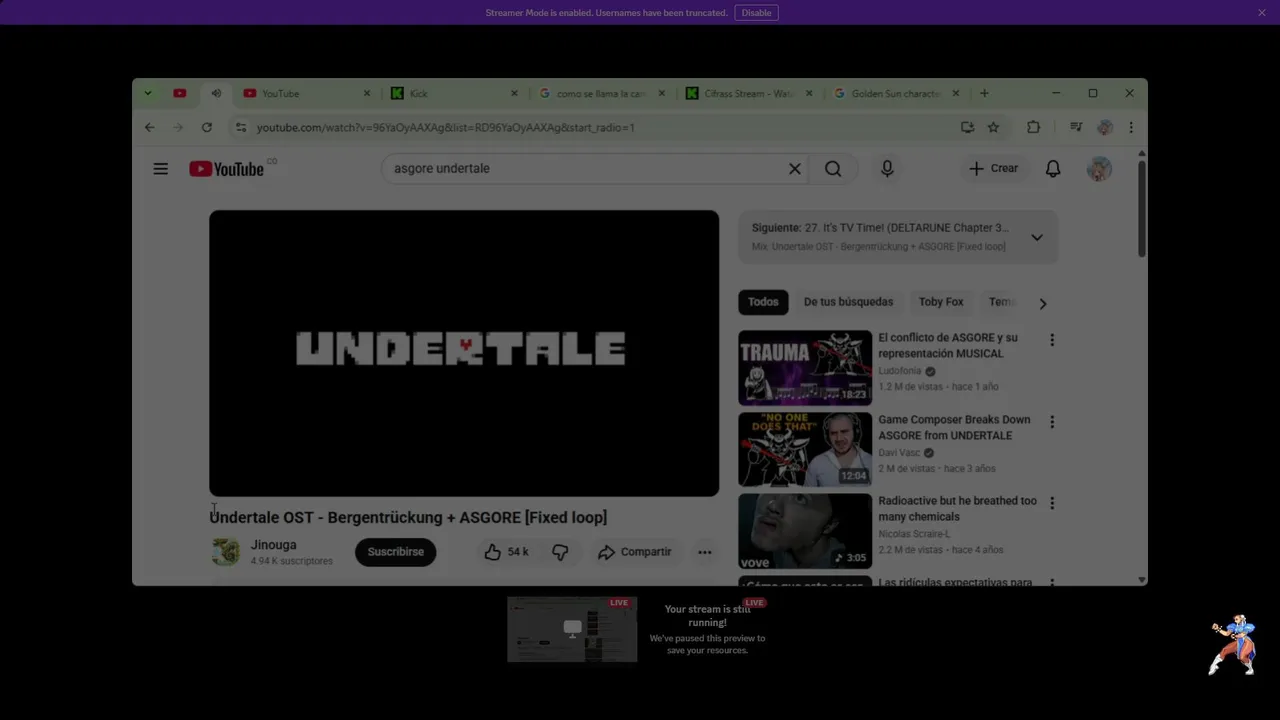1280x720 pixels.
Task: Bookmark this page with the star
Action: tap(993, 127)
